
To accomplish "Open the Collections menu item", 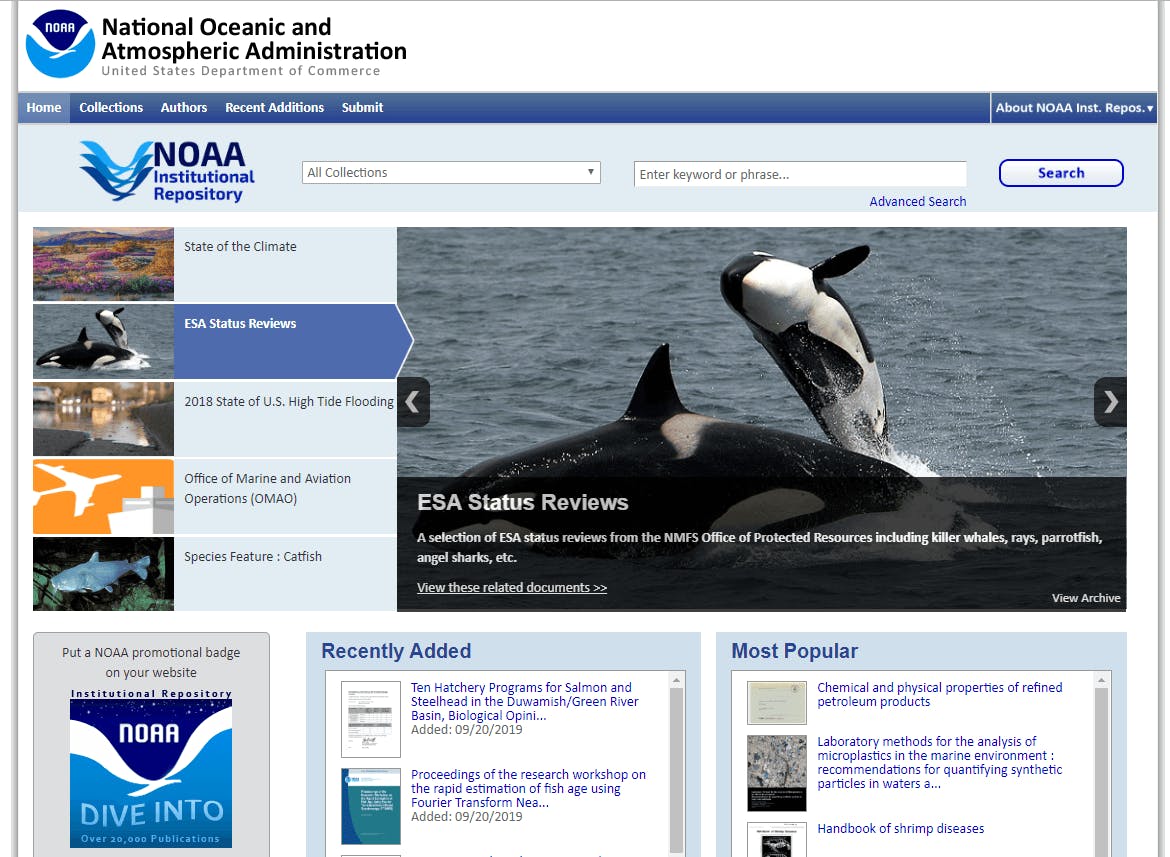I will 111,107.
